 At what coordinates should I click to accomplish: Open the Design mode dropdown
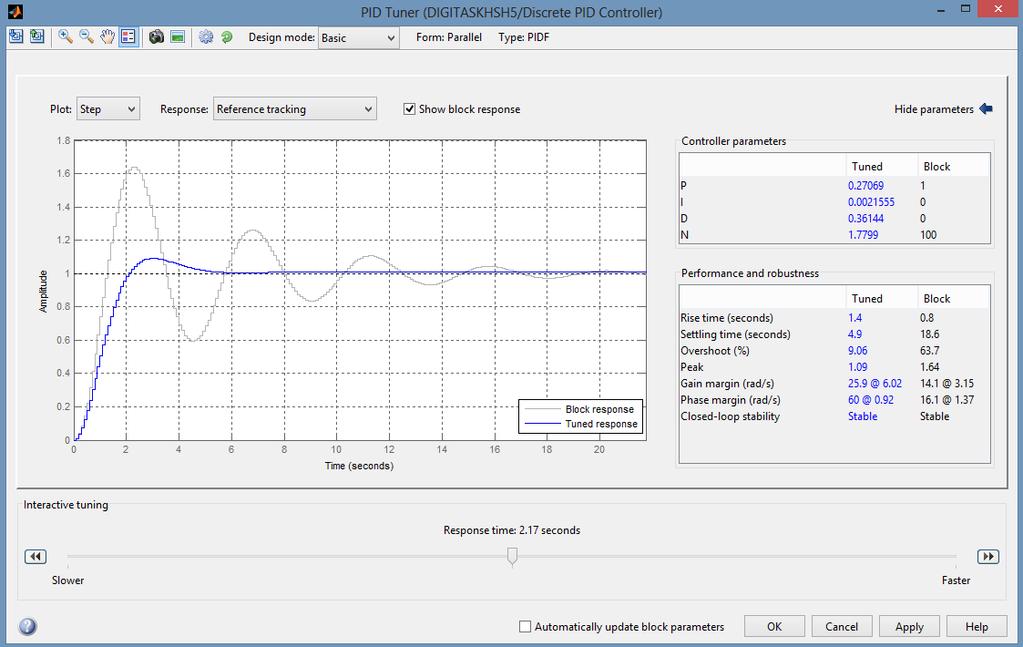pyautogui.click(x=358, y=38)
